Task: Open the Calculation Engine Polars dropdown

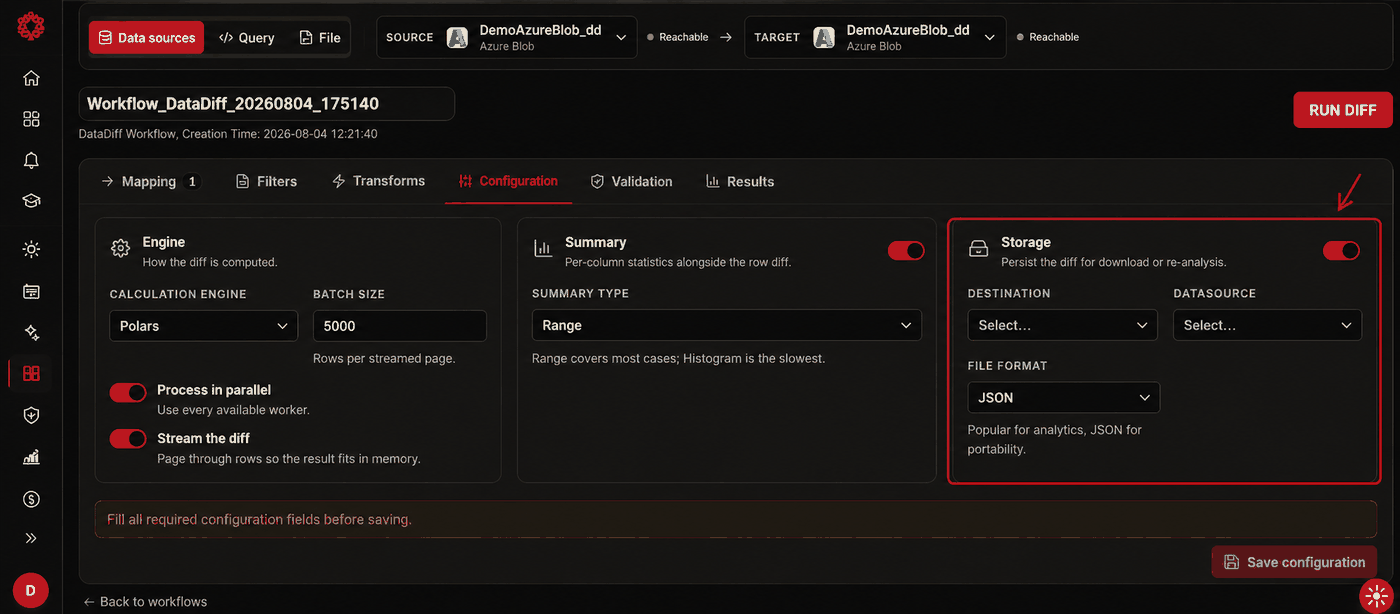Action: [203, 326]
